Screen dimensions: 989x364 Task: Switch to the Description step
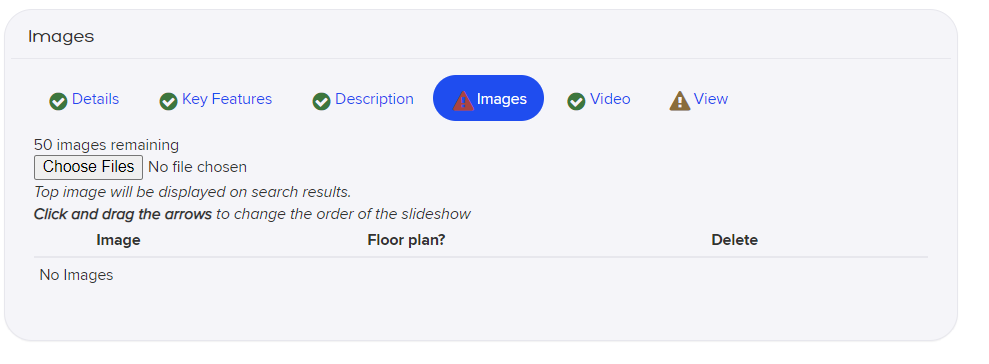click(374, 99)
